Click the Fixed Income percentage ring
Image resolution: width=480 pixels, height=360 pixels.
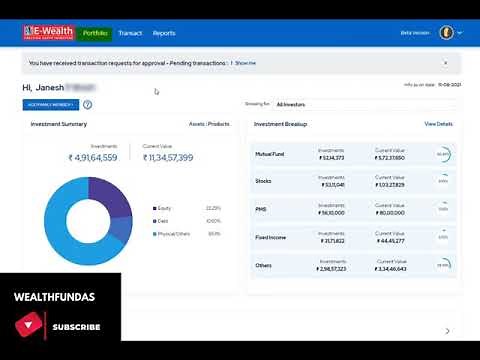point(443,237)
